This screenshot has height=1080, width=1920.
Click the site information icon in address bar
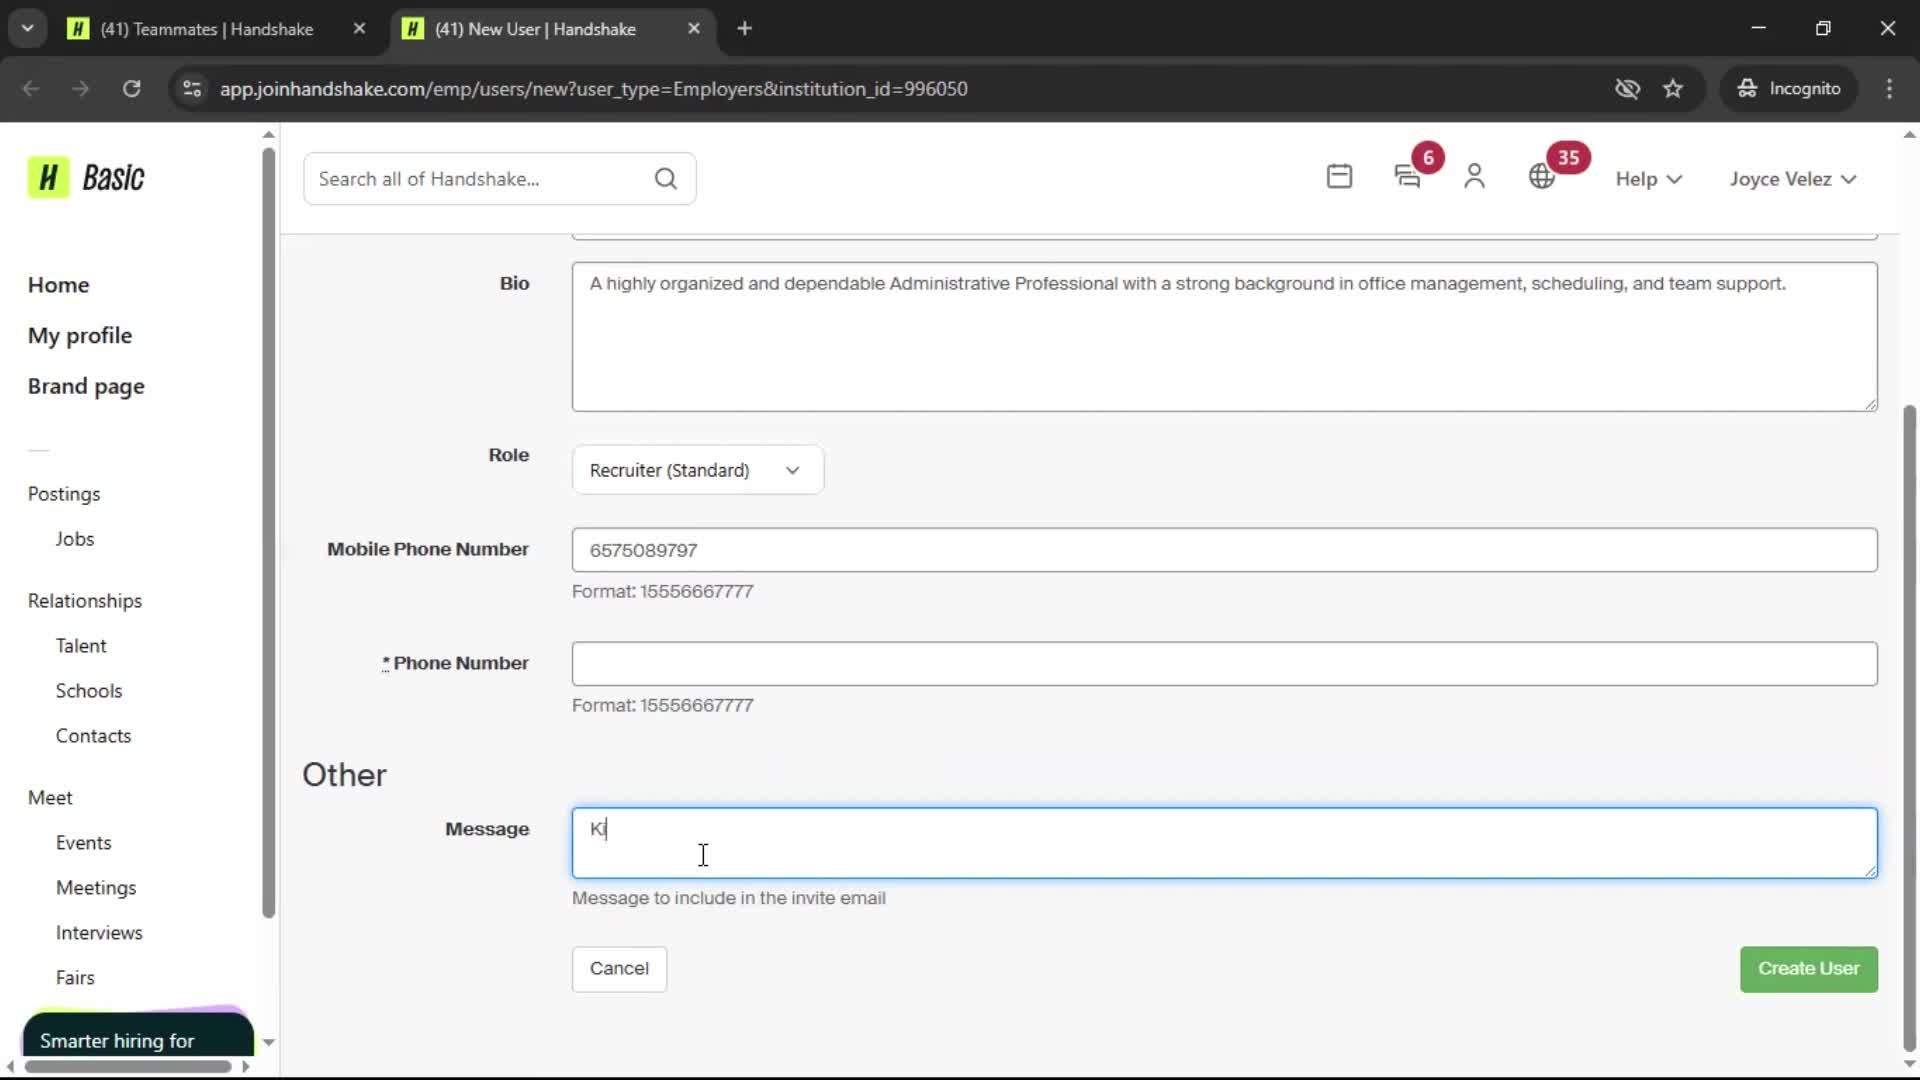pos(192,89)
